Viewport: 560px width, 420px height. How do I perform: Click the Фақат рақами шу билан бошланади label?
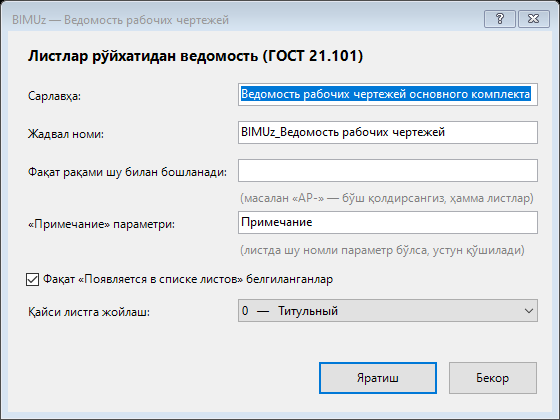(x=128, y=172)
